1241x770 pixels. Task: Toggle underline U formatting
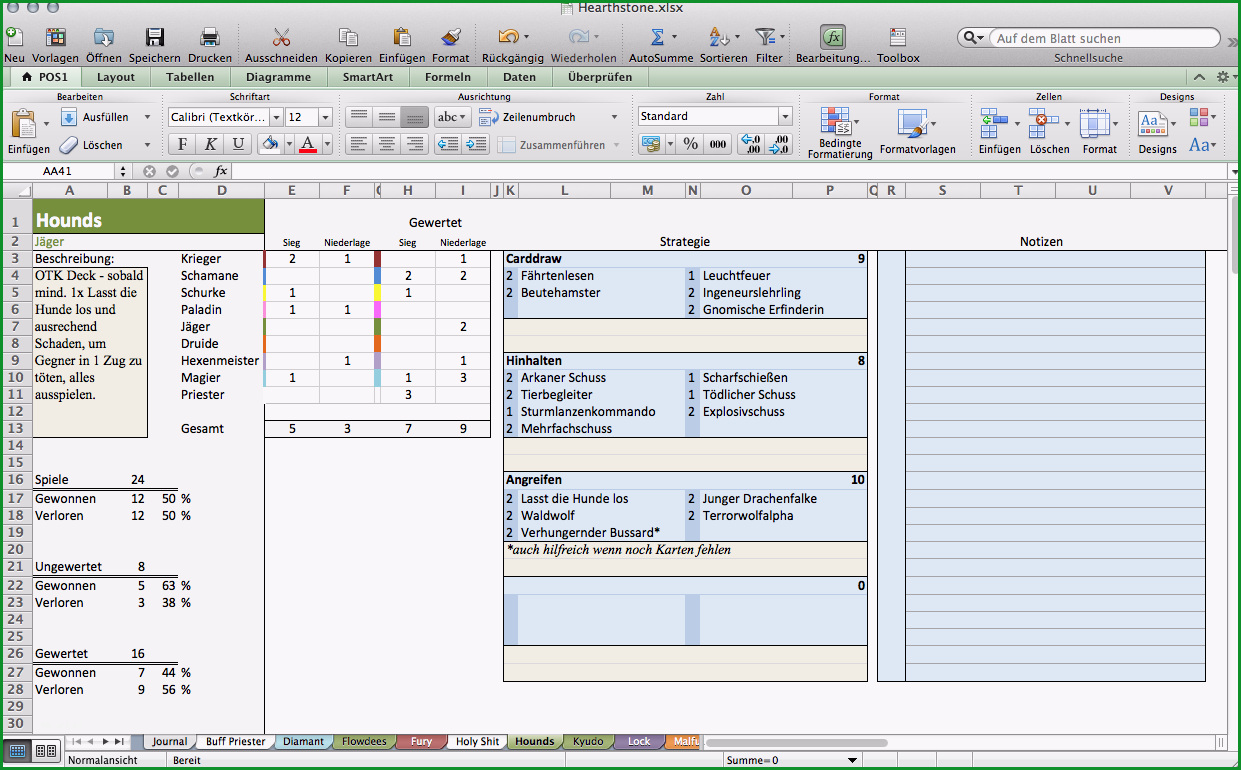(x=238, y=144)
